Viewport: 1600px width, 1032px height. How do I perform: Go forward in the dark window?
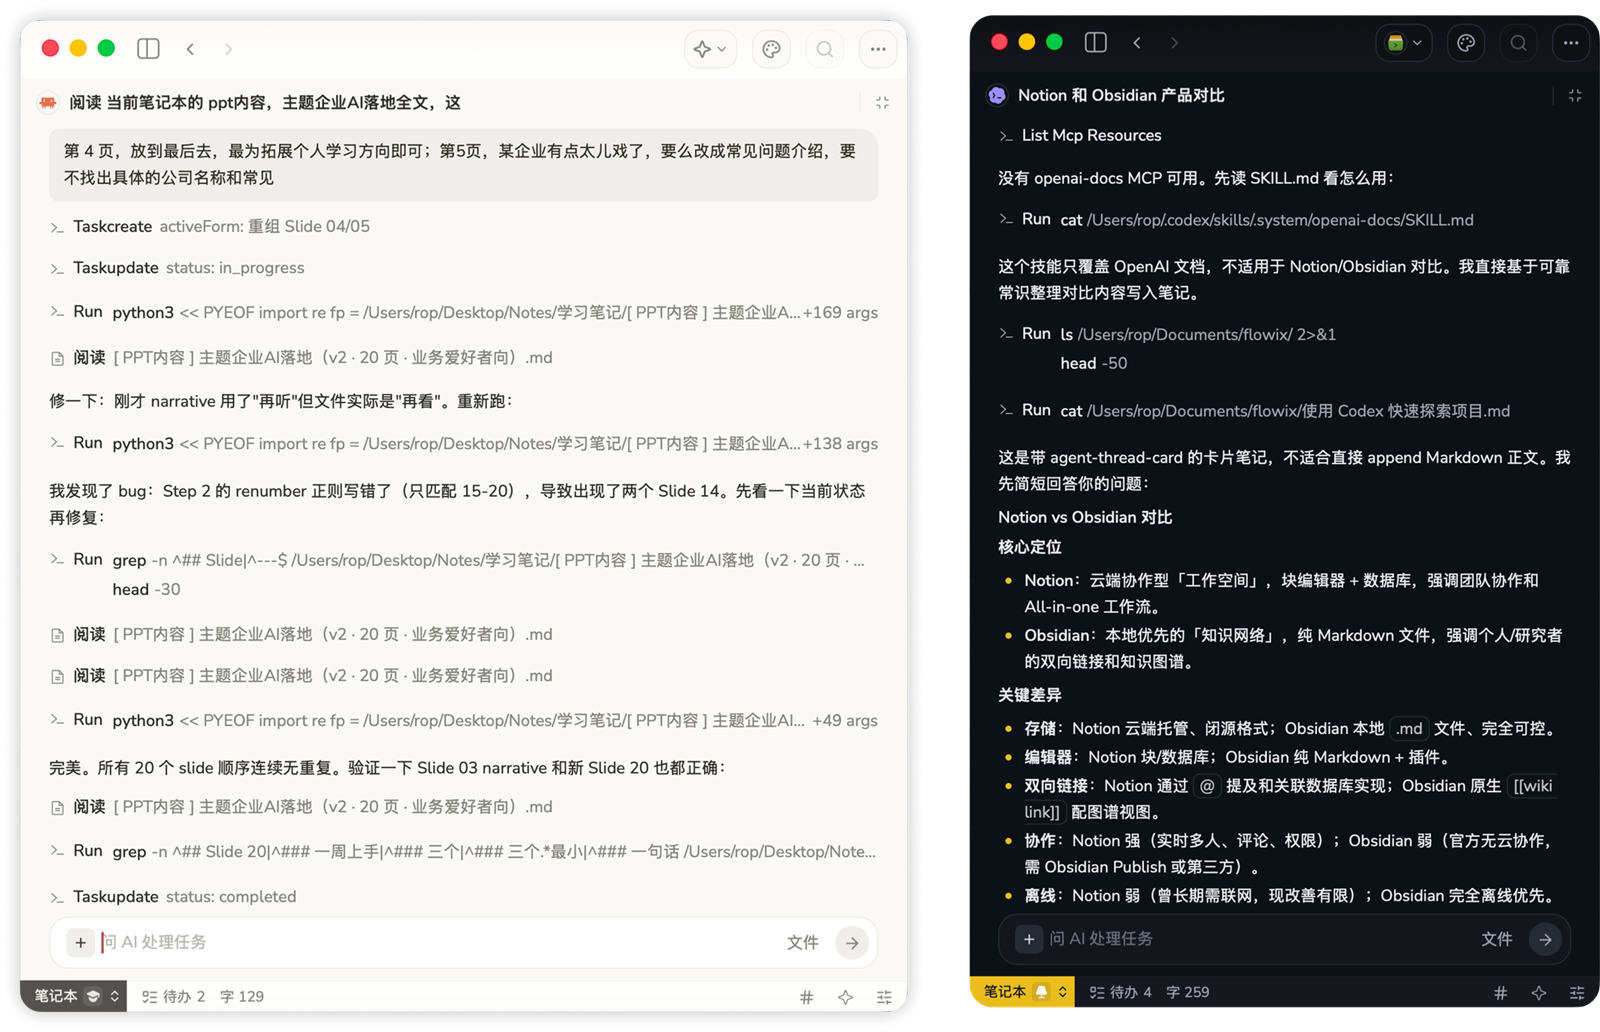tap(1175, 42)
